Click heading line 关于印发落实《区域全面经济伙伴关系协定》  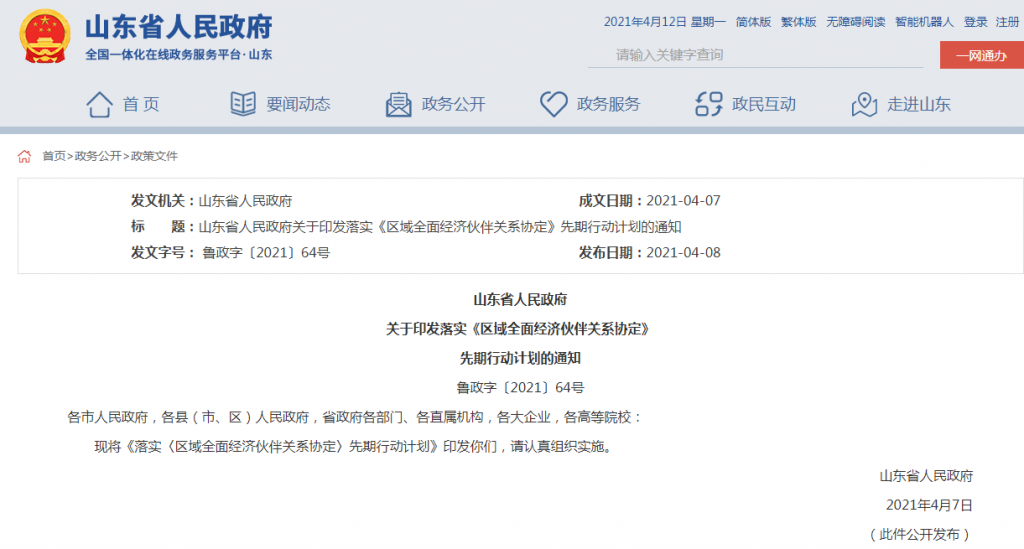(x=520, y=329)
